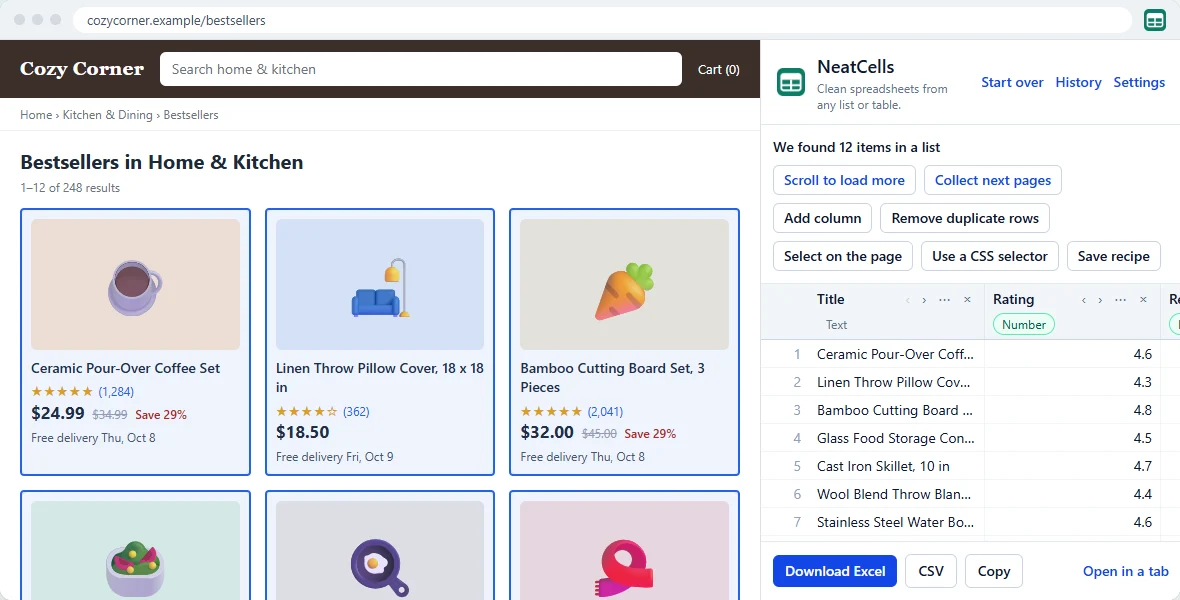Save the recipe

tap(1114, 256)
